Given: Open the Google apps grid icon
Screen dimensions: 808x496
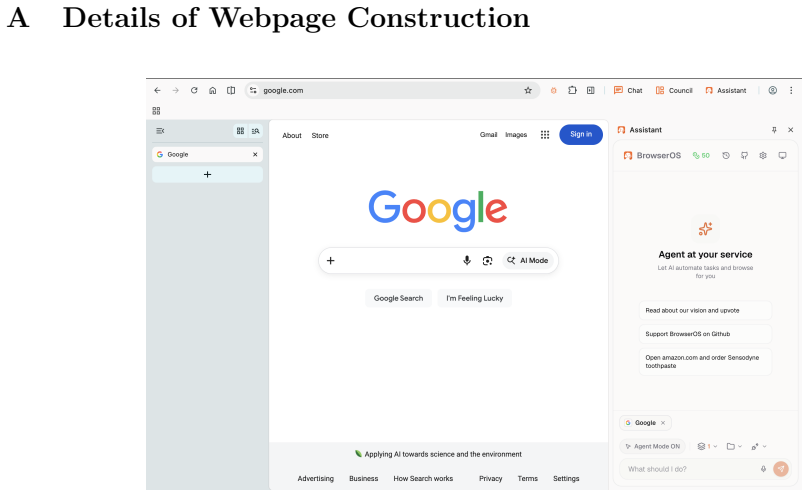Looking at the screenshot, I should click(x=545, y=135).
